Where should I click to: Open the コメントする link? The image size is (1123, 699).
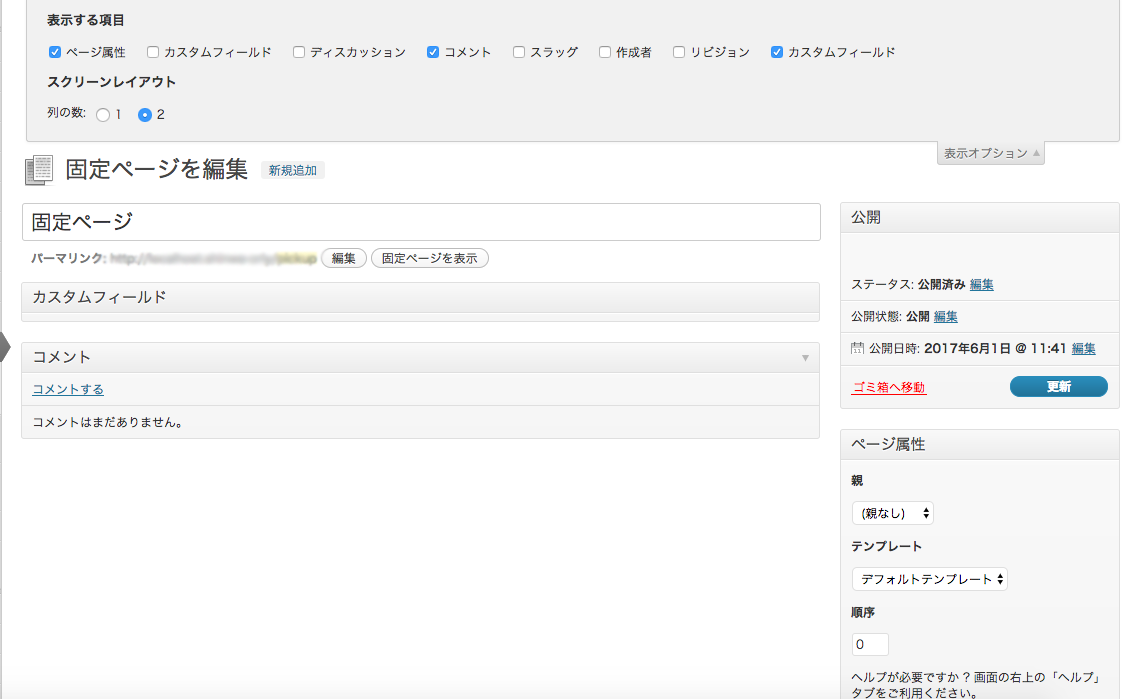pyautogui.click(x=68, y=389)
